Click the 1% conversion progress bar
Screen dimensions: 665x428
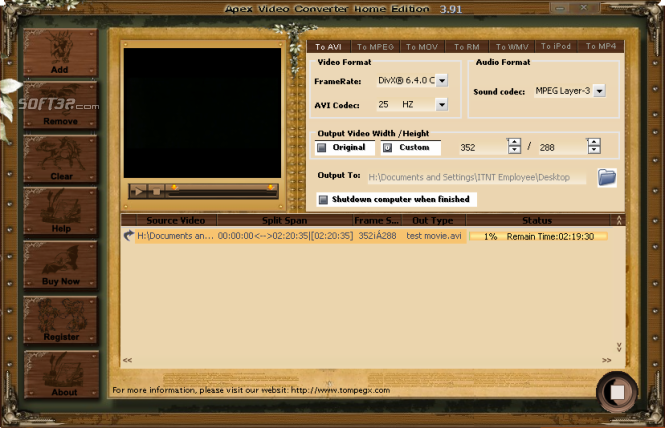(538, 236)
